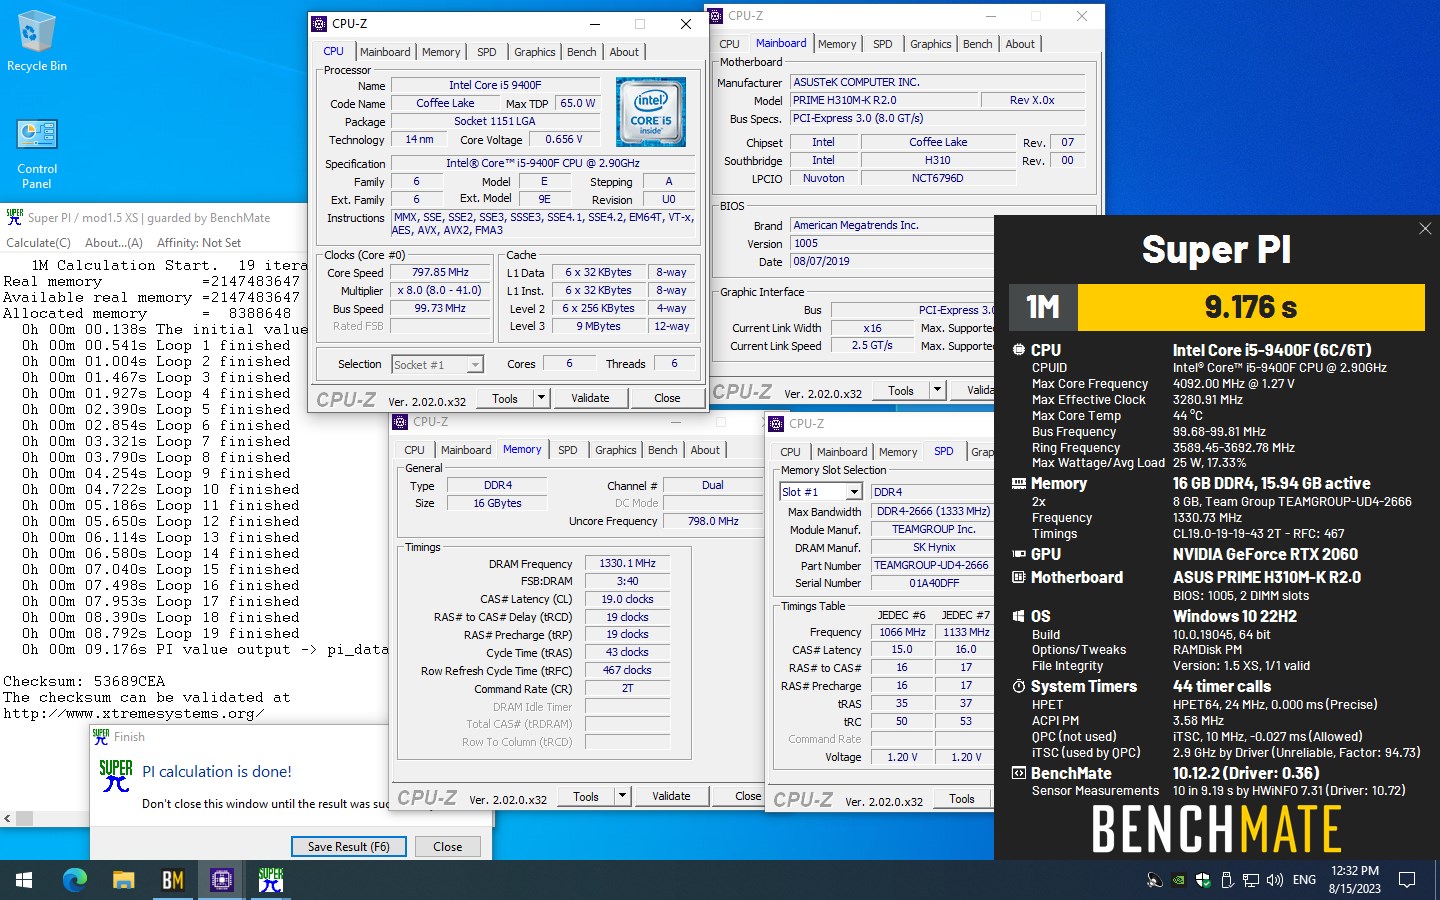
Task: Switch to BenchMate via taskbar BM icon
Action: pyautogui.click(x=173, y=880)
